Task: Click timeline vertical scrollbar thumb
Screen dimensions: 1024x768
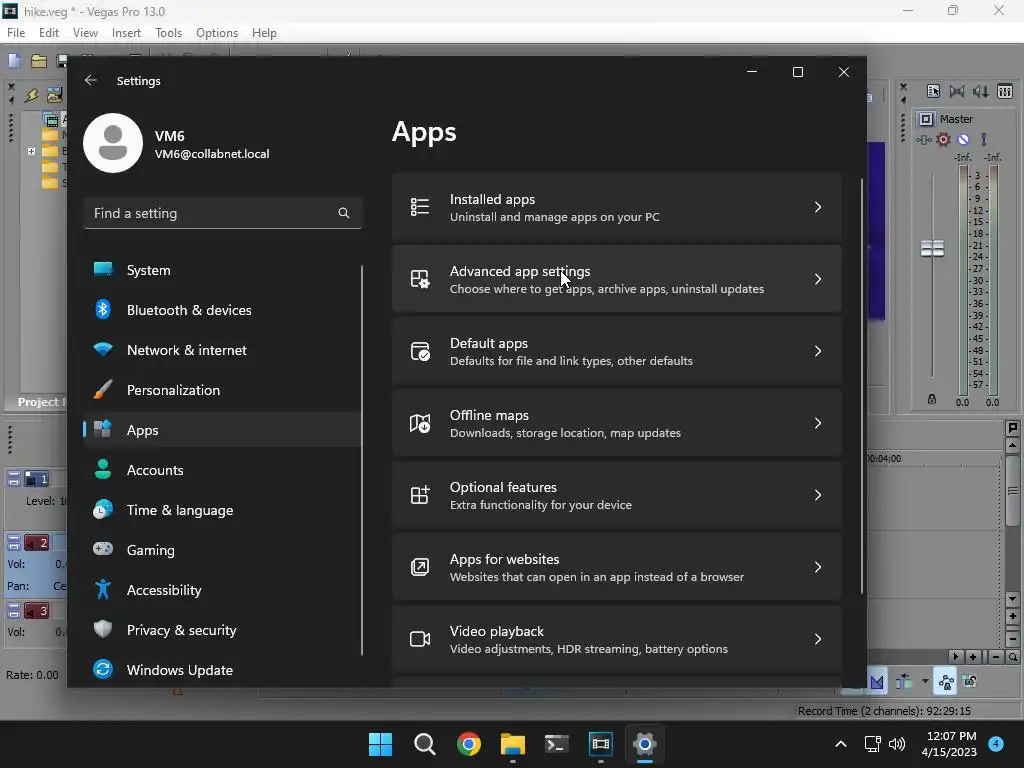Action: pyautogui.click(x=1012, y=491)
